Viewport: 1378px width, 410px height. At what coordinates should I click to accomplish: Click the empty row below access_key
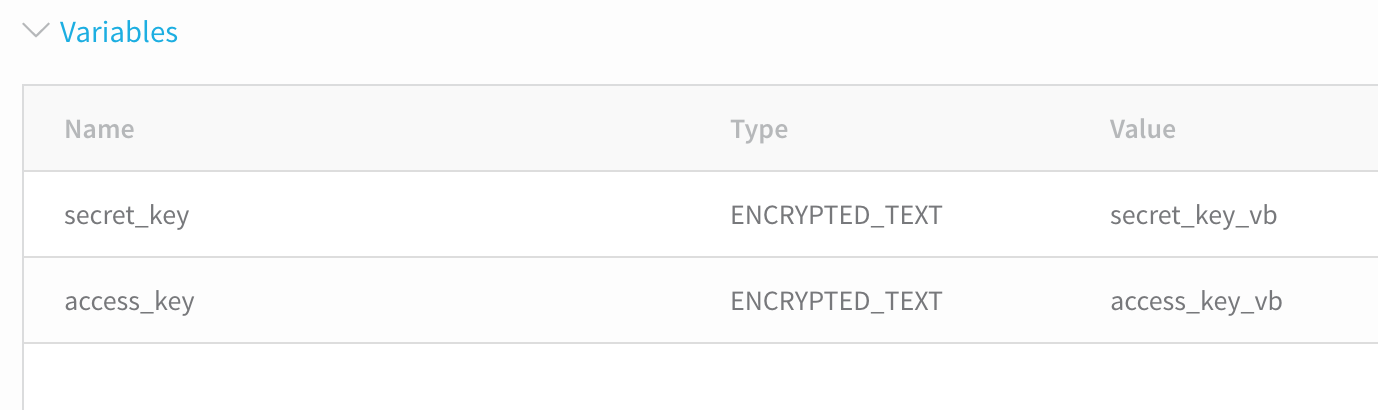(x=700, y=376)
